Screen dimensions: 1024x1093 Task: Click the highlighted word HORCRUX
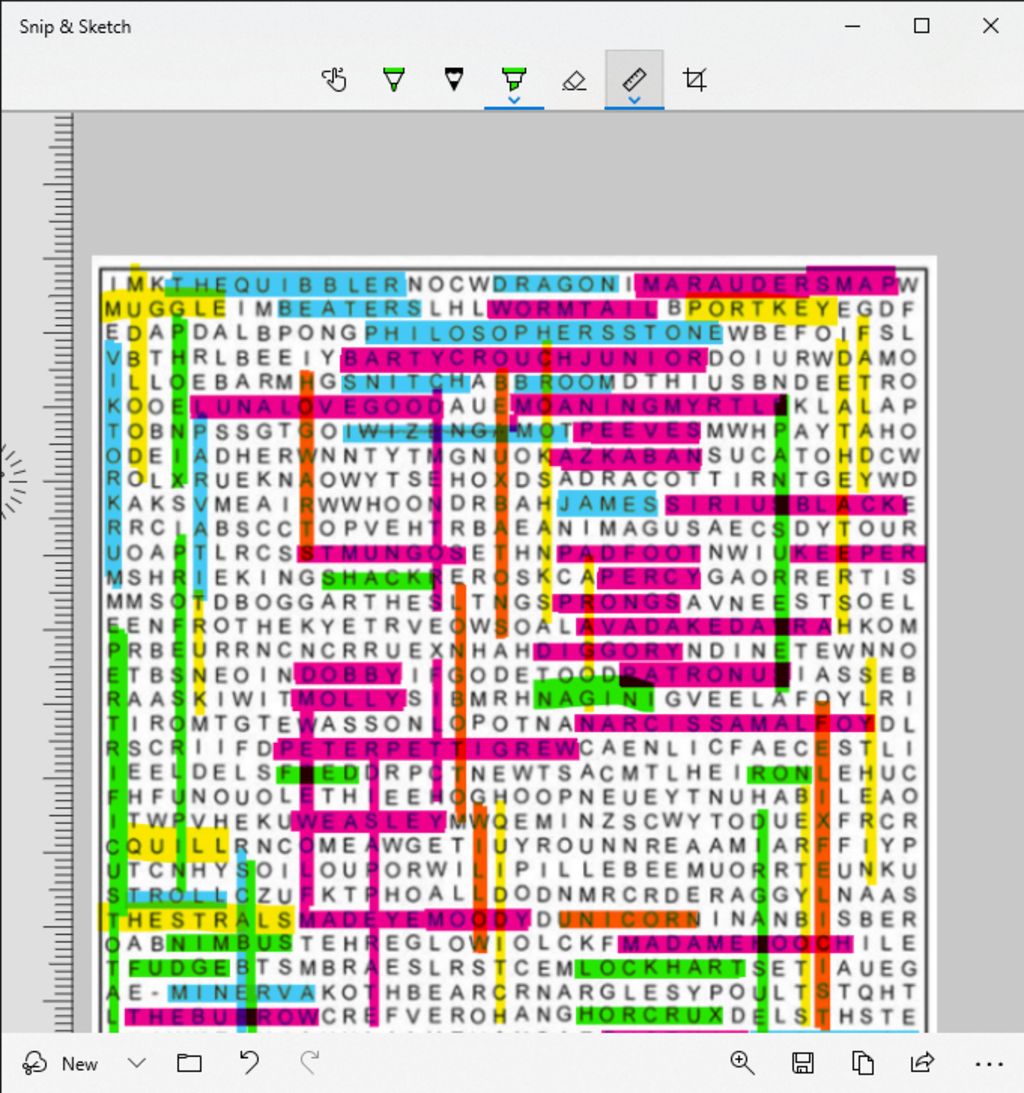click(649, 1015)
